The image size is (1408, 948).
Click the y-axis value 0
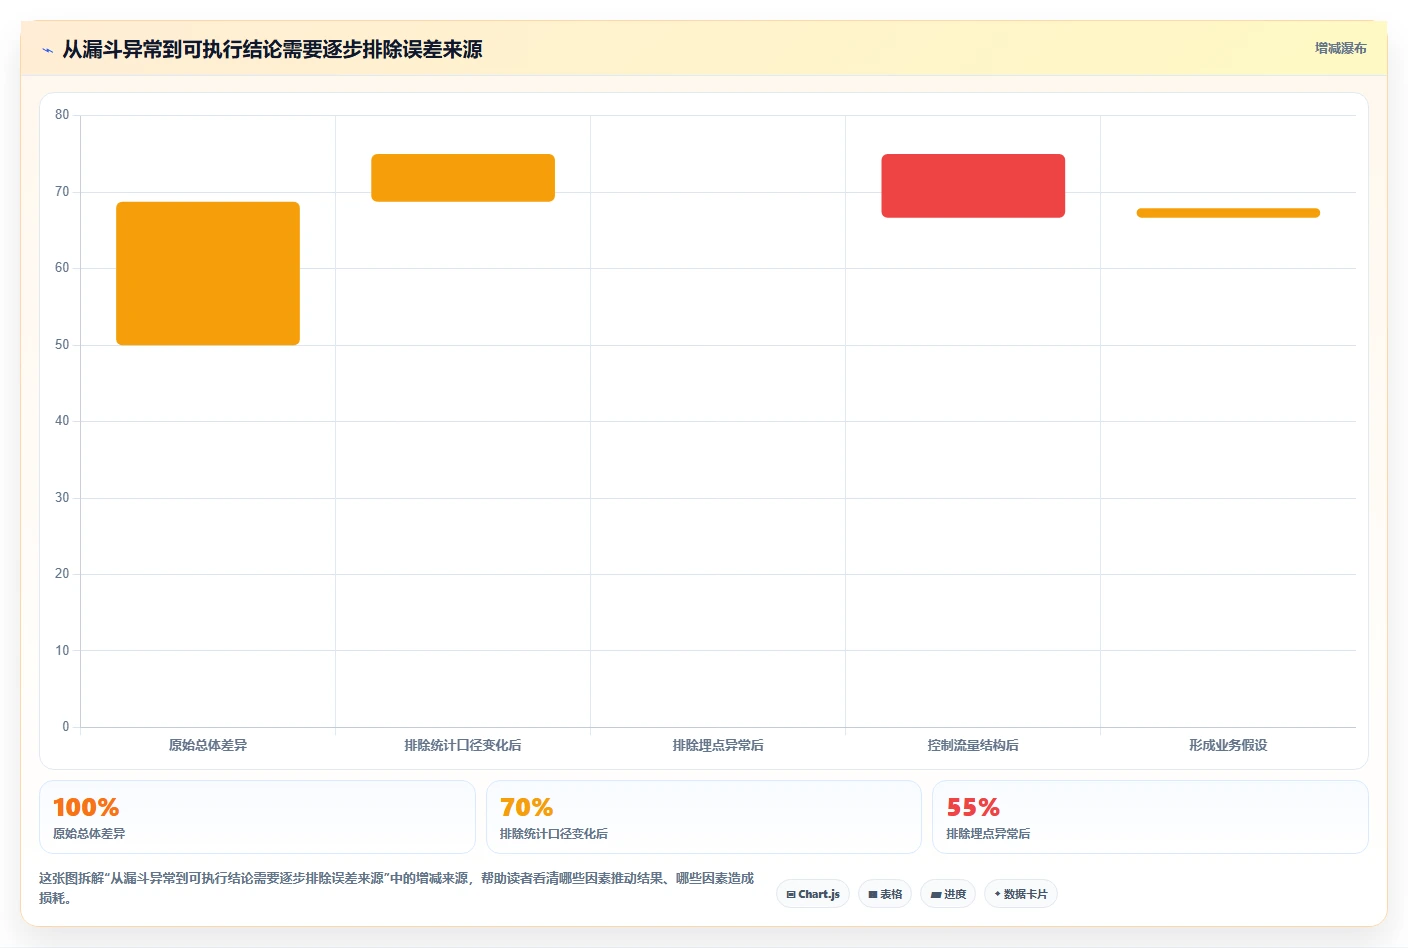tap(66, 727)
